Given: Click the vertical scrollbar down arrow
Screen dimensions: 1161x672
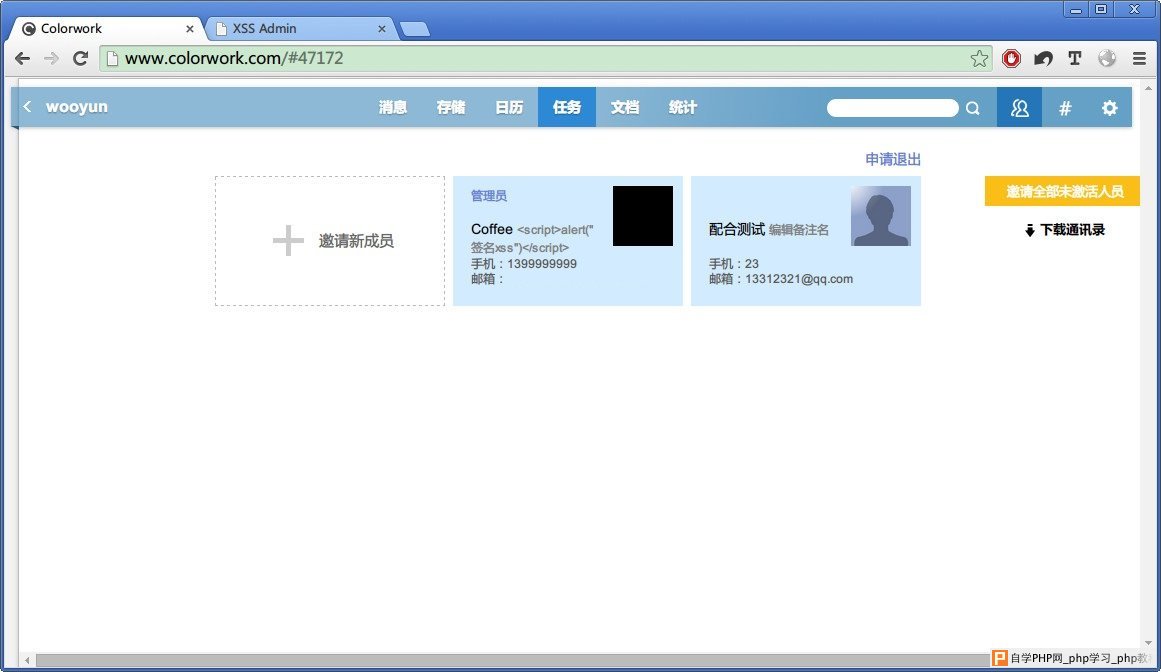Looking at the screenshot, I should click(1148, 643).
